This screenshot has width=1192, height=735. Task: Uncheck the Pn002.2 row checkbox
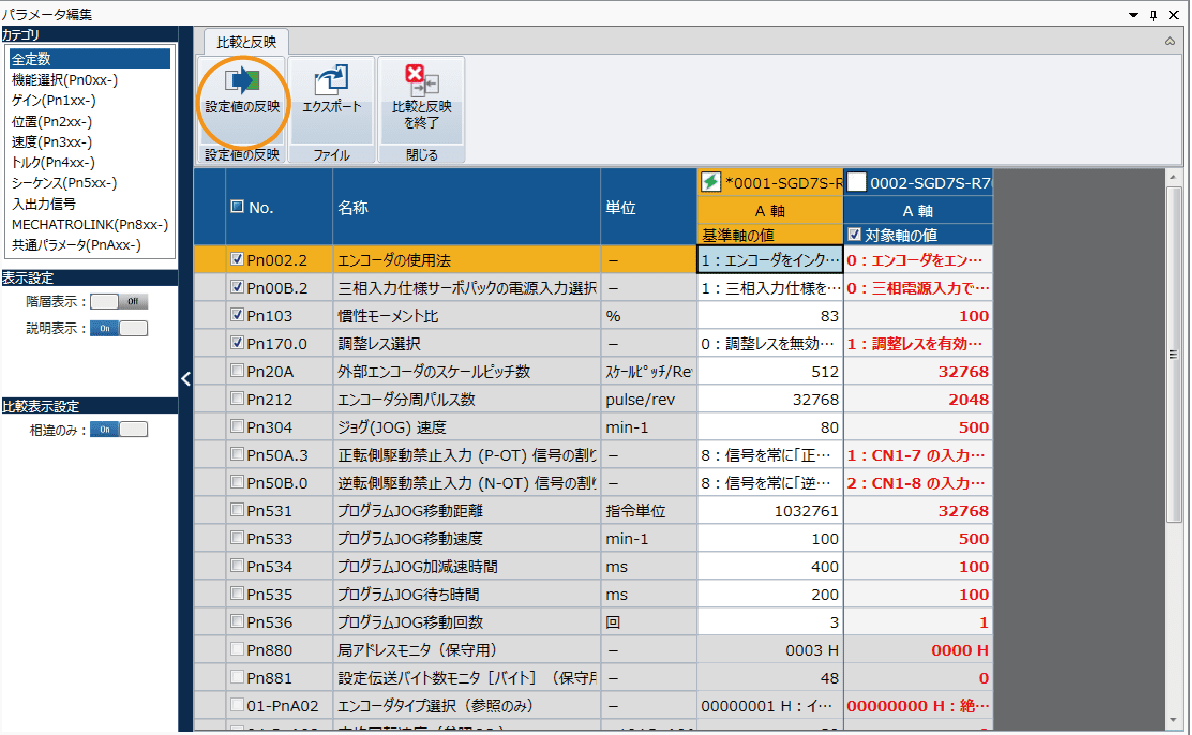coord(237,259)
